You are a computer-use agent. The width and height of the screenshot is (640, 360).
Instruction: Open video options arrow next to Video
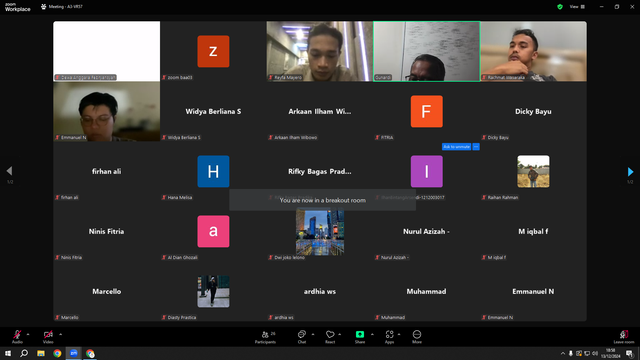click(60, 334)
